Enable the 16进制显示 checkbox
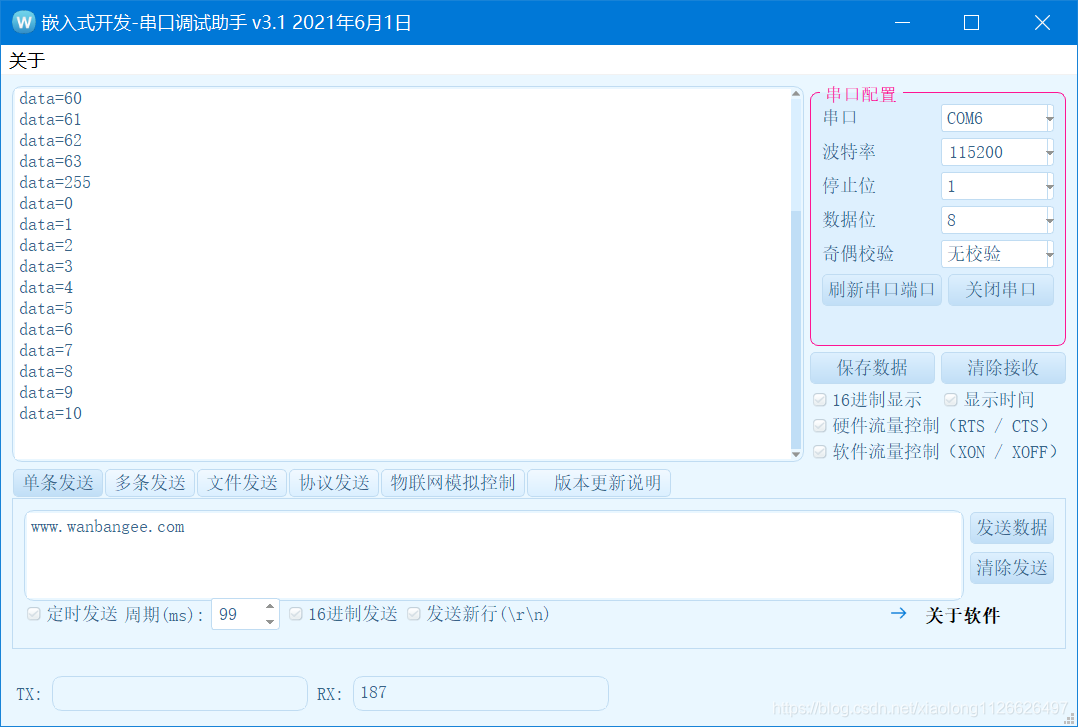Screen dimensions: 1078x727 (819, 398)
